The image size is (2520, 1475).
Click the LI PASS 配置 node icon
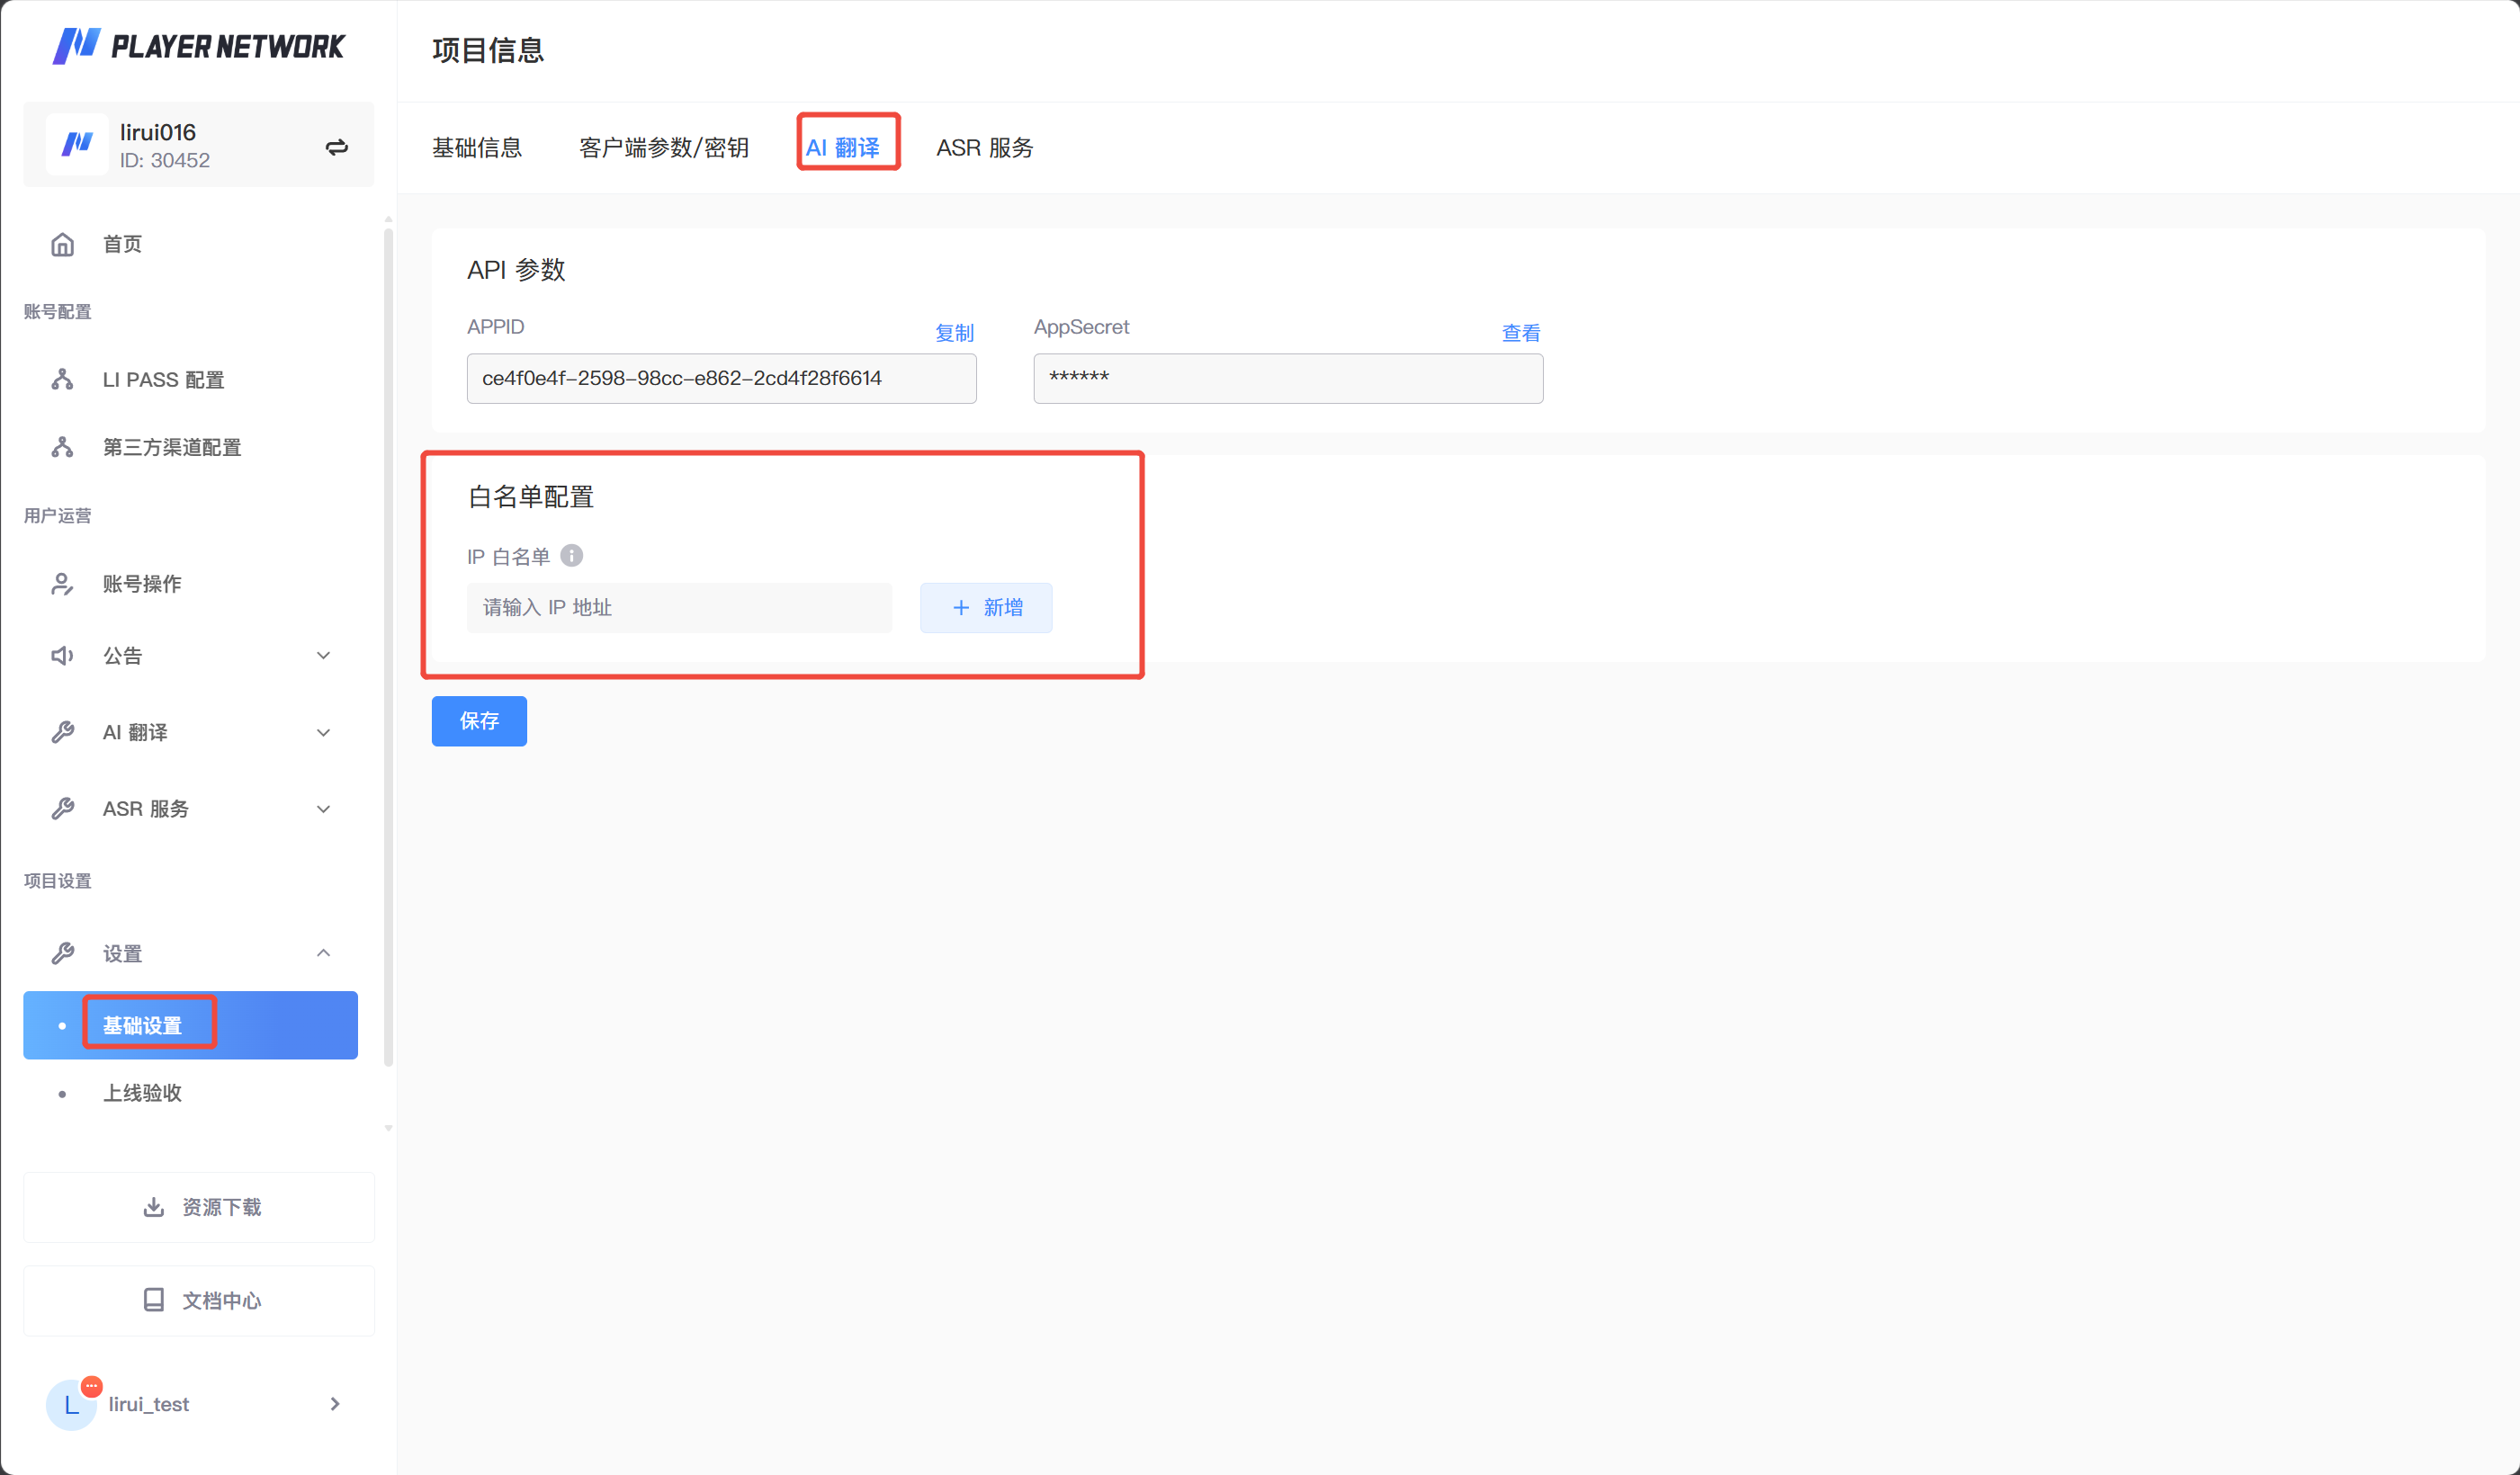pyautogui.click(x=62, y=380)
